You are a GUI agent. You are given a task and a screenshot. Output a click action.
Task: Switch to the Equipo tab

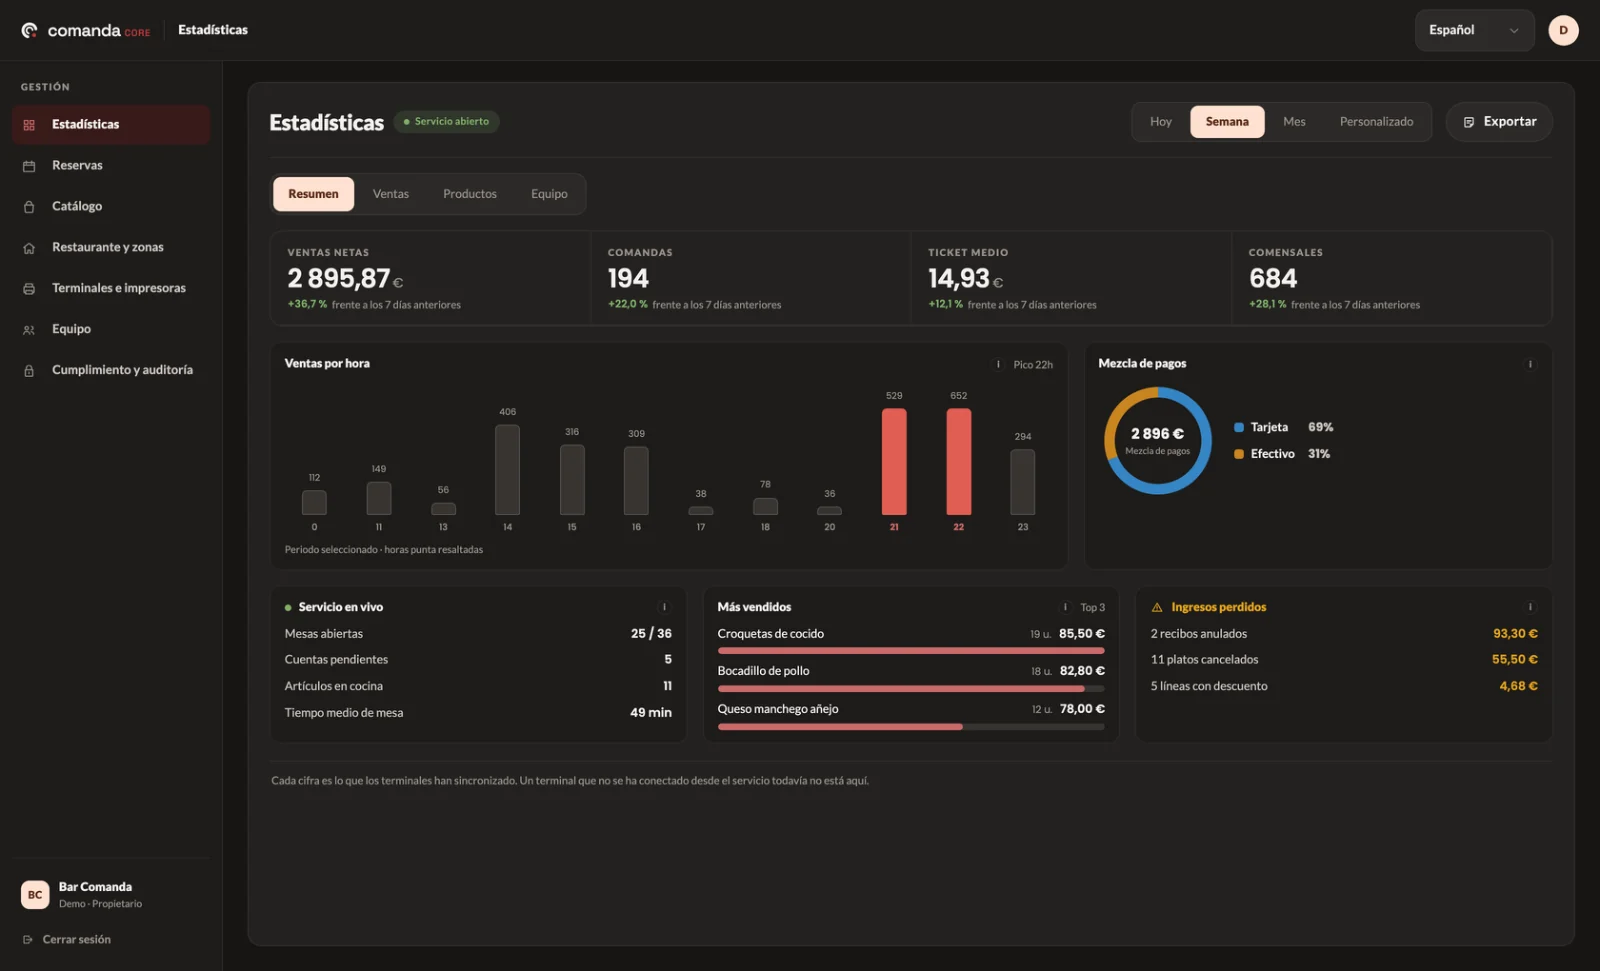coord(549,194)
